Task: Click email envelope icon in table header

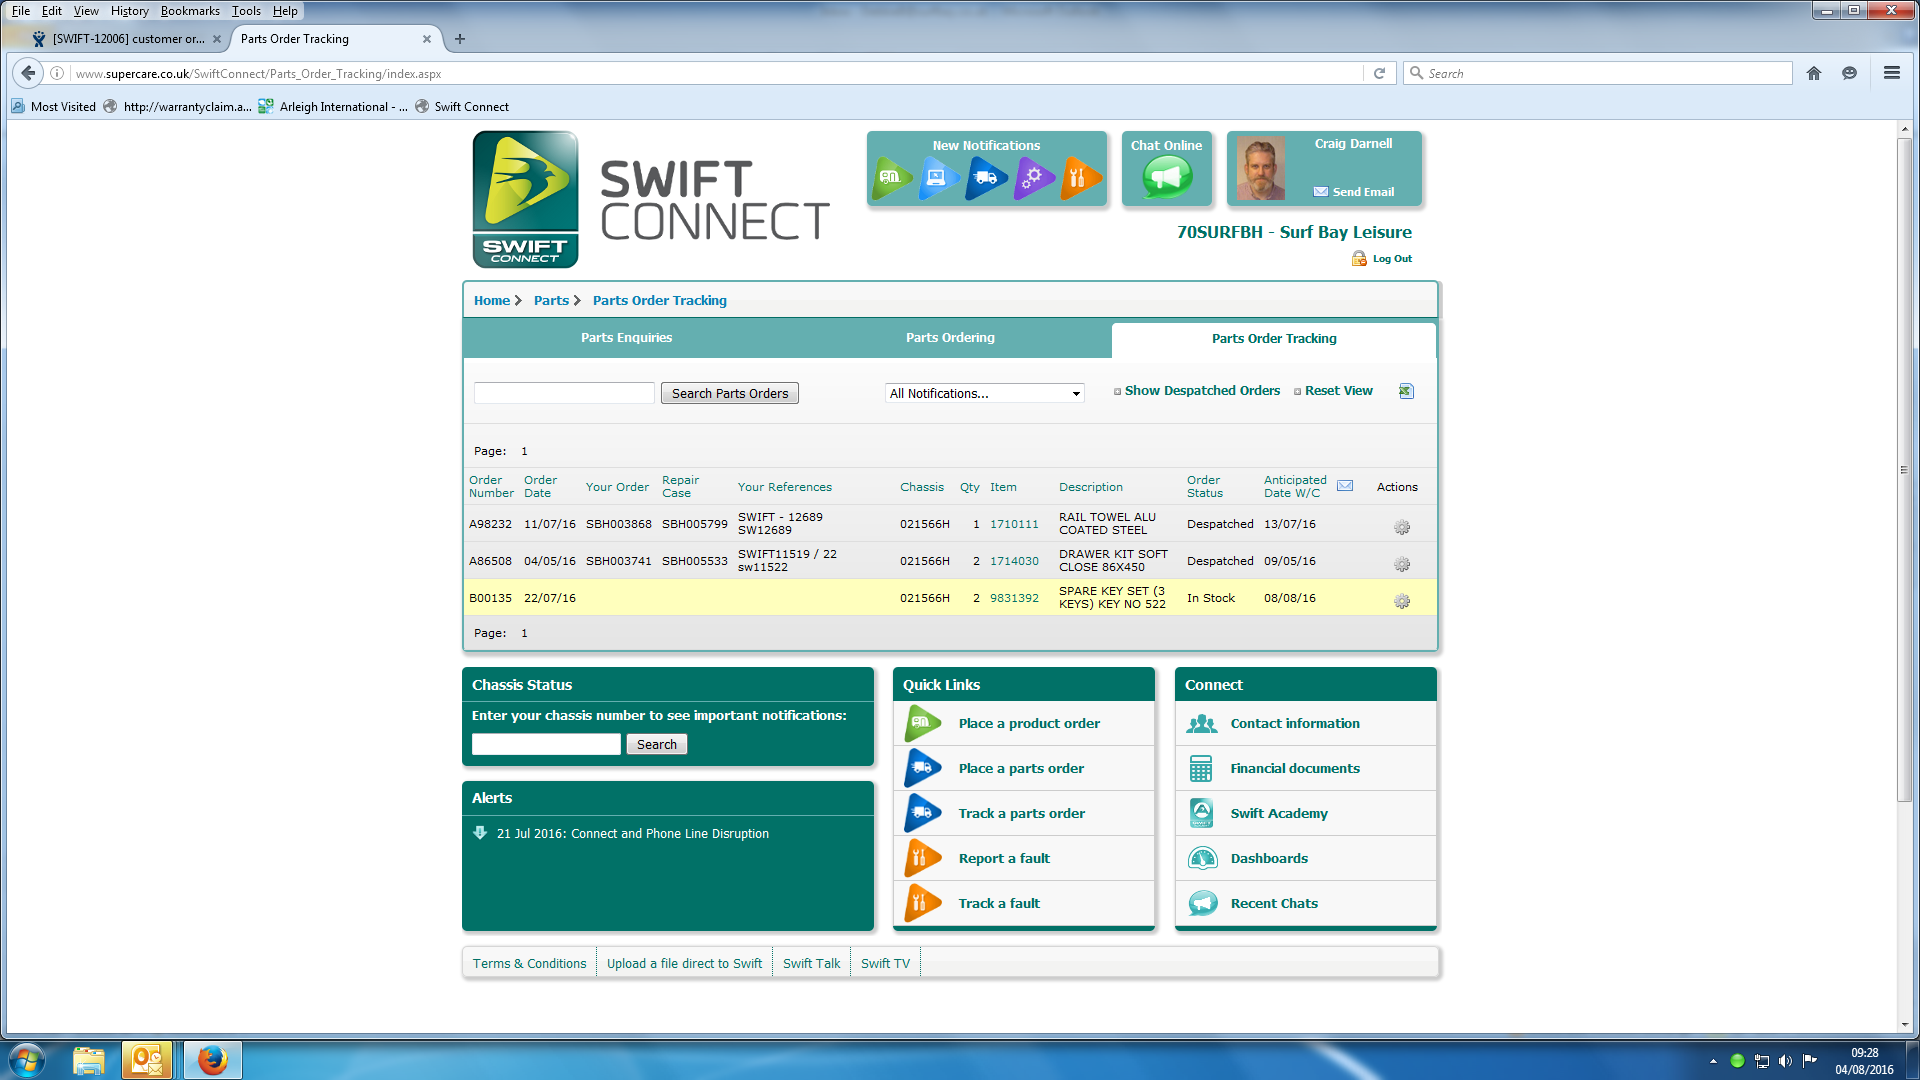Action: [1345, 486]
